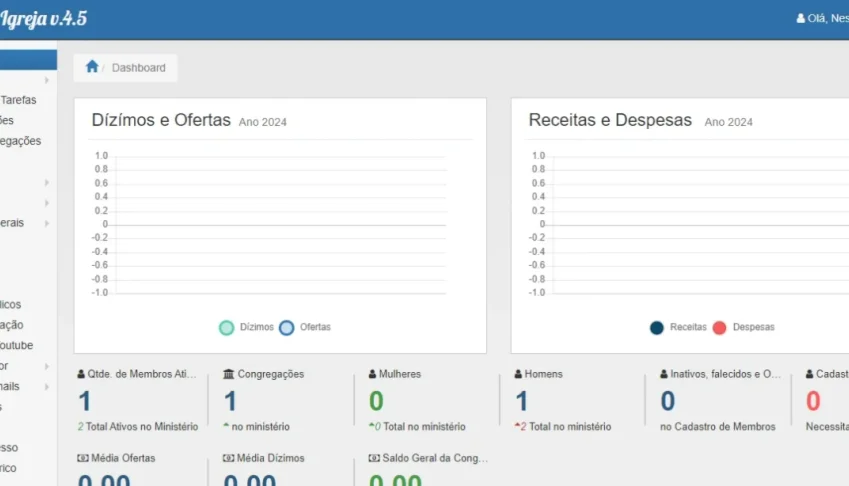
Task: Expand the arrow above Tarefas in sidebar
Action: point(47,80)
